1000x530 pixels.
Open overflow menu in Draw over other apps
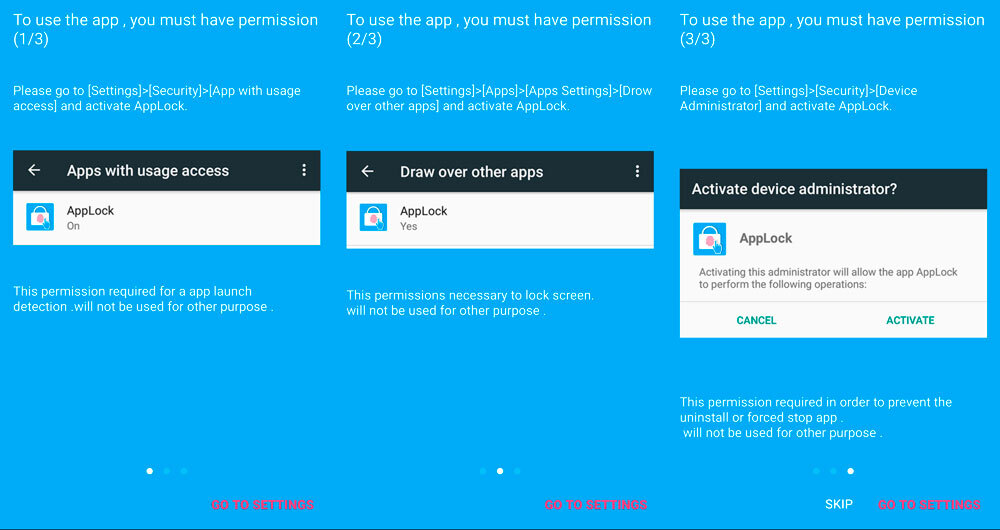[x=637, y=172]
